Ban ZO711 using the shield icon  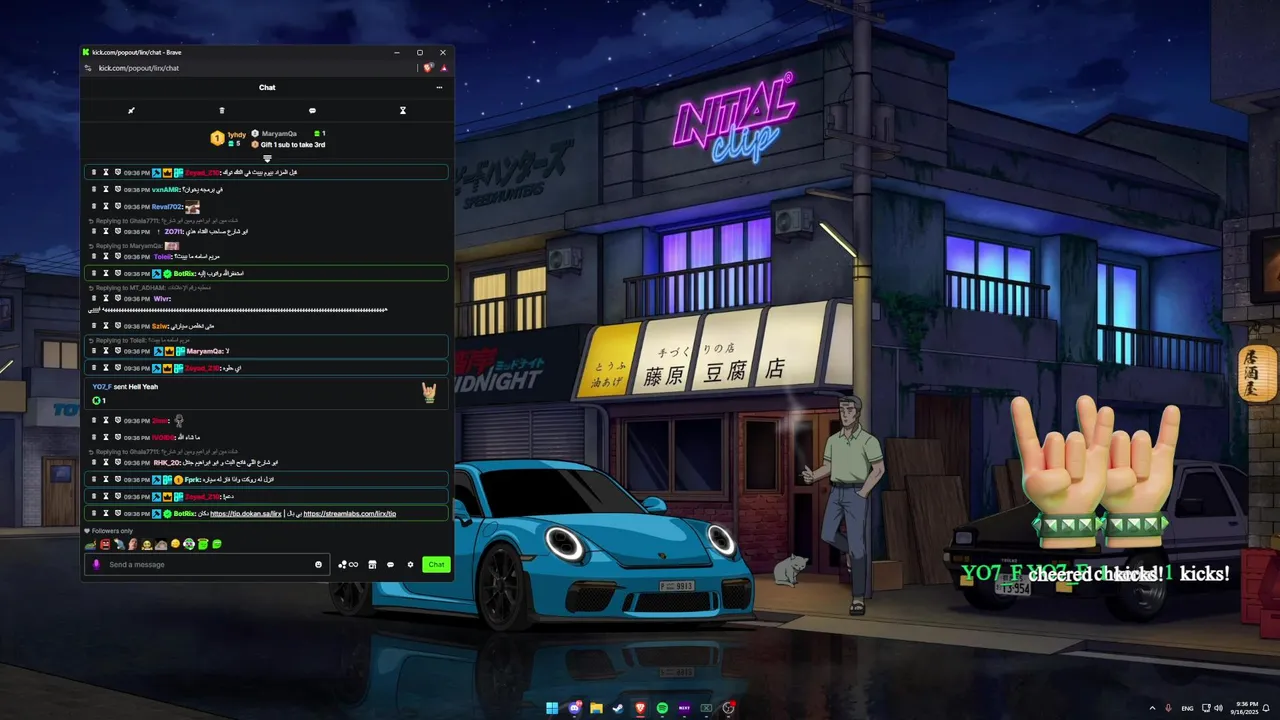117,231
